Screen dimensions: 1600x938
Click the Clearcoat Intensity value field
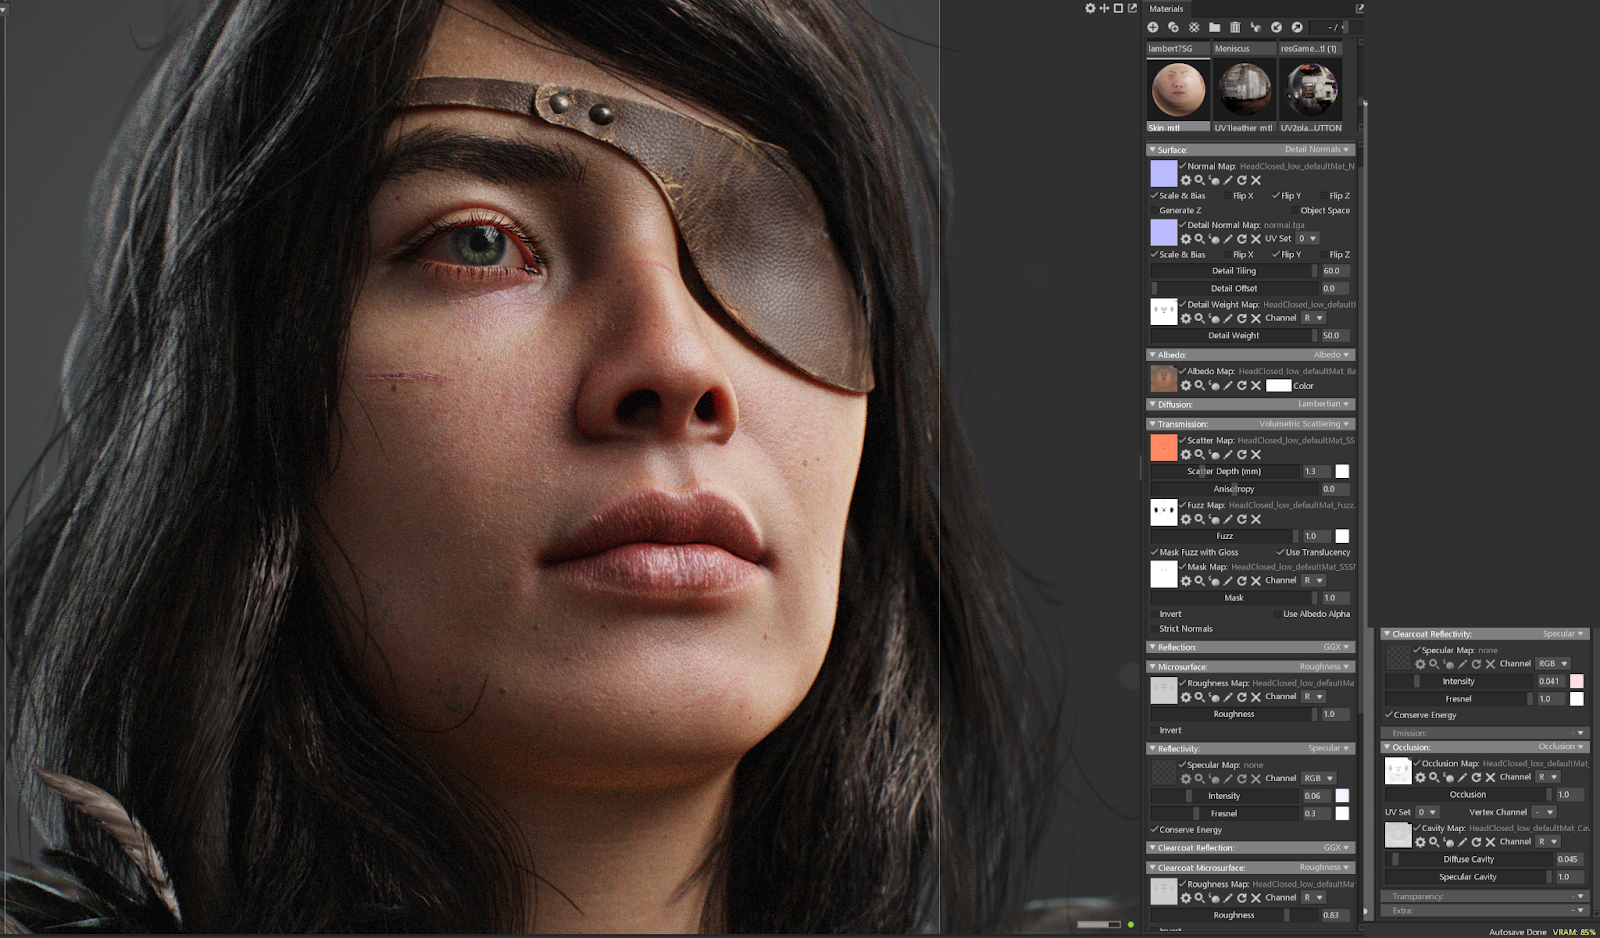(x=1551, y=682)
